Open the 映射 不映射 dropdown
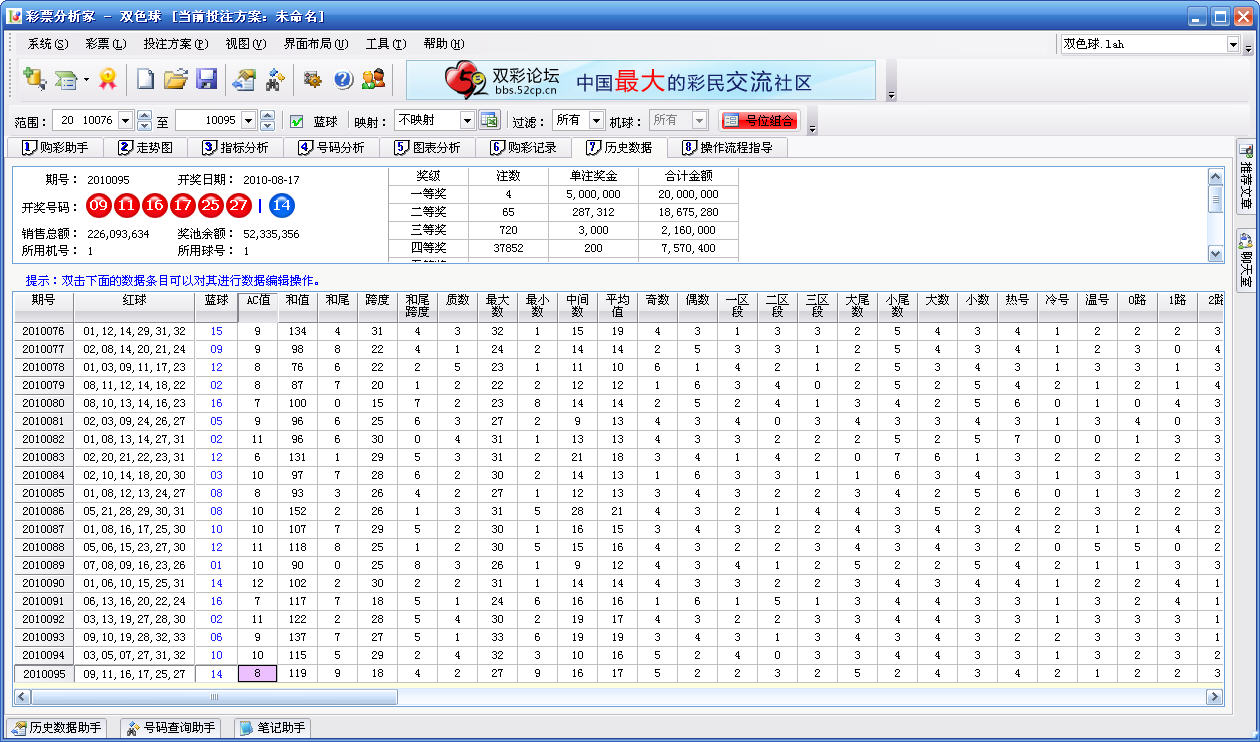1260x742 pixels. [435, 120]
